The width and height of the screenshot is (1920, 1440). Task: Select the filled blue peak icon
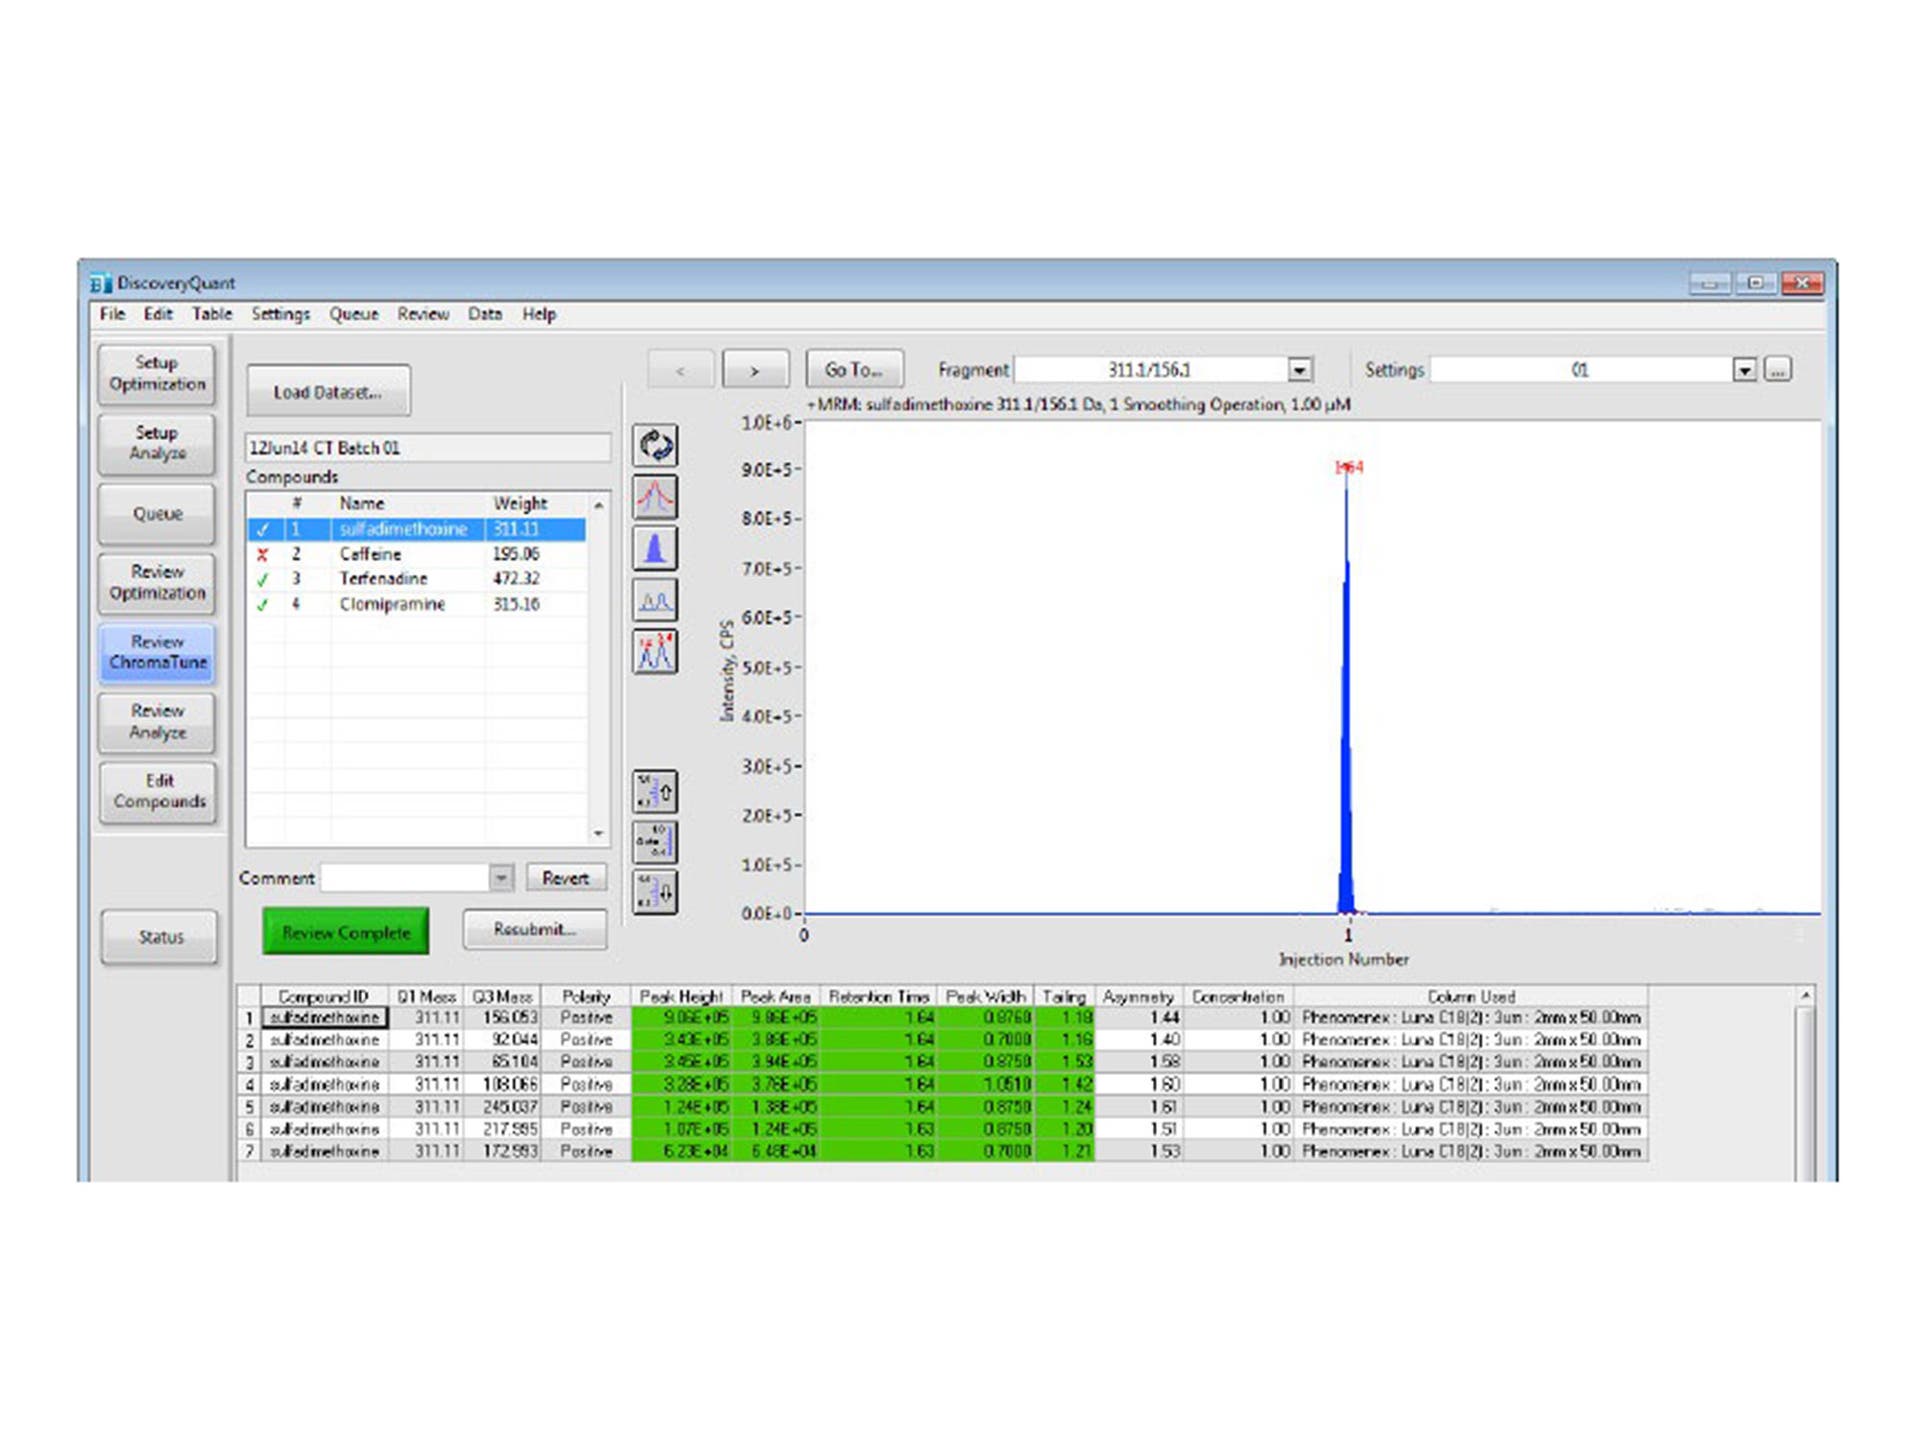655,549
